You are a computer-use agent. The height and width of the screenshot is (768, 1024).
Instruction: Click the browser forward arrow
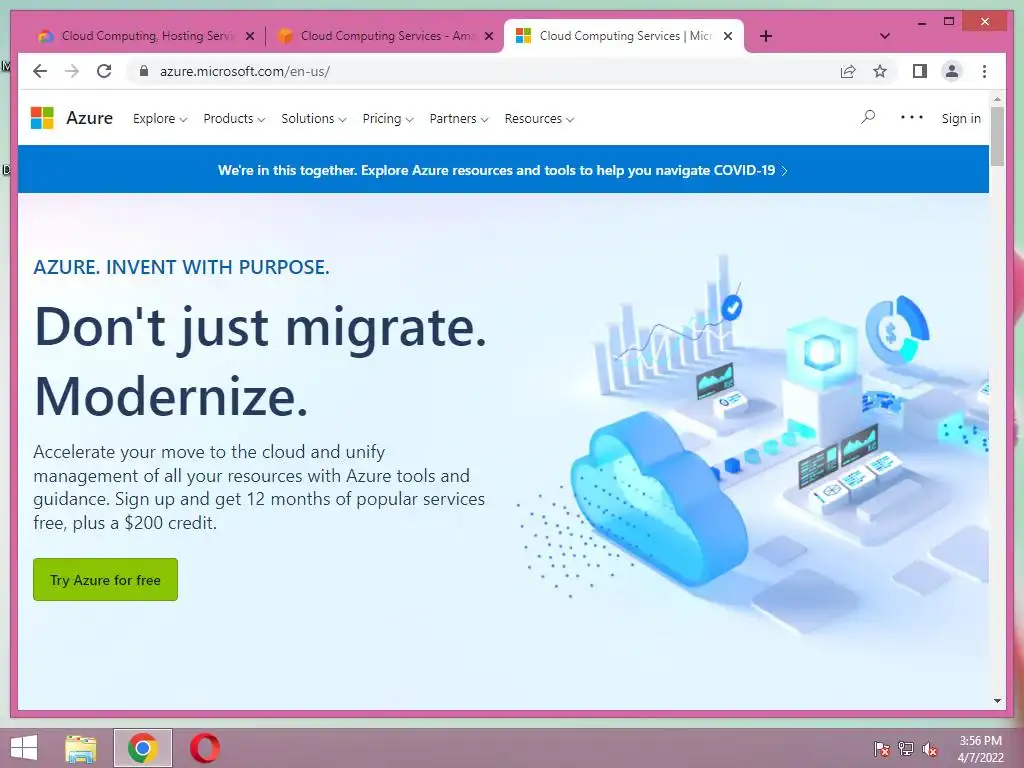[x=72, y=71]
